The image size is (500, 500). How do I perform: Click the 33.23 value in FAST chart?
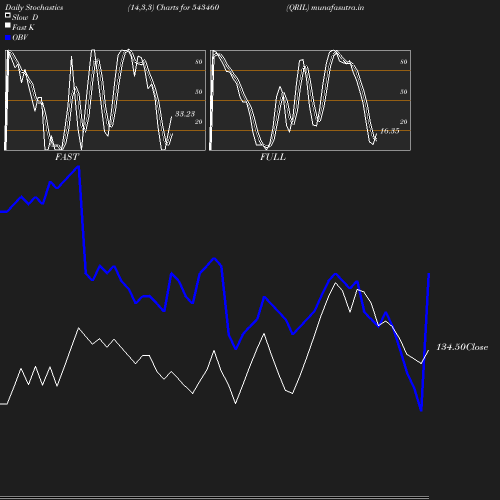coord(185,114)
